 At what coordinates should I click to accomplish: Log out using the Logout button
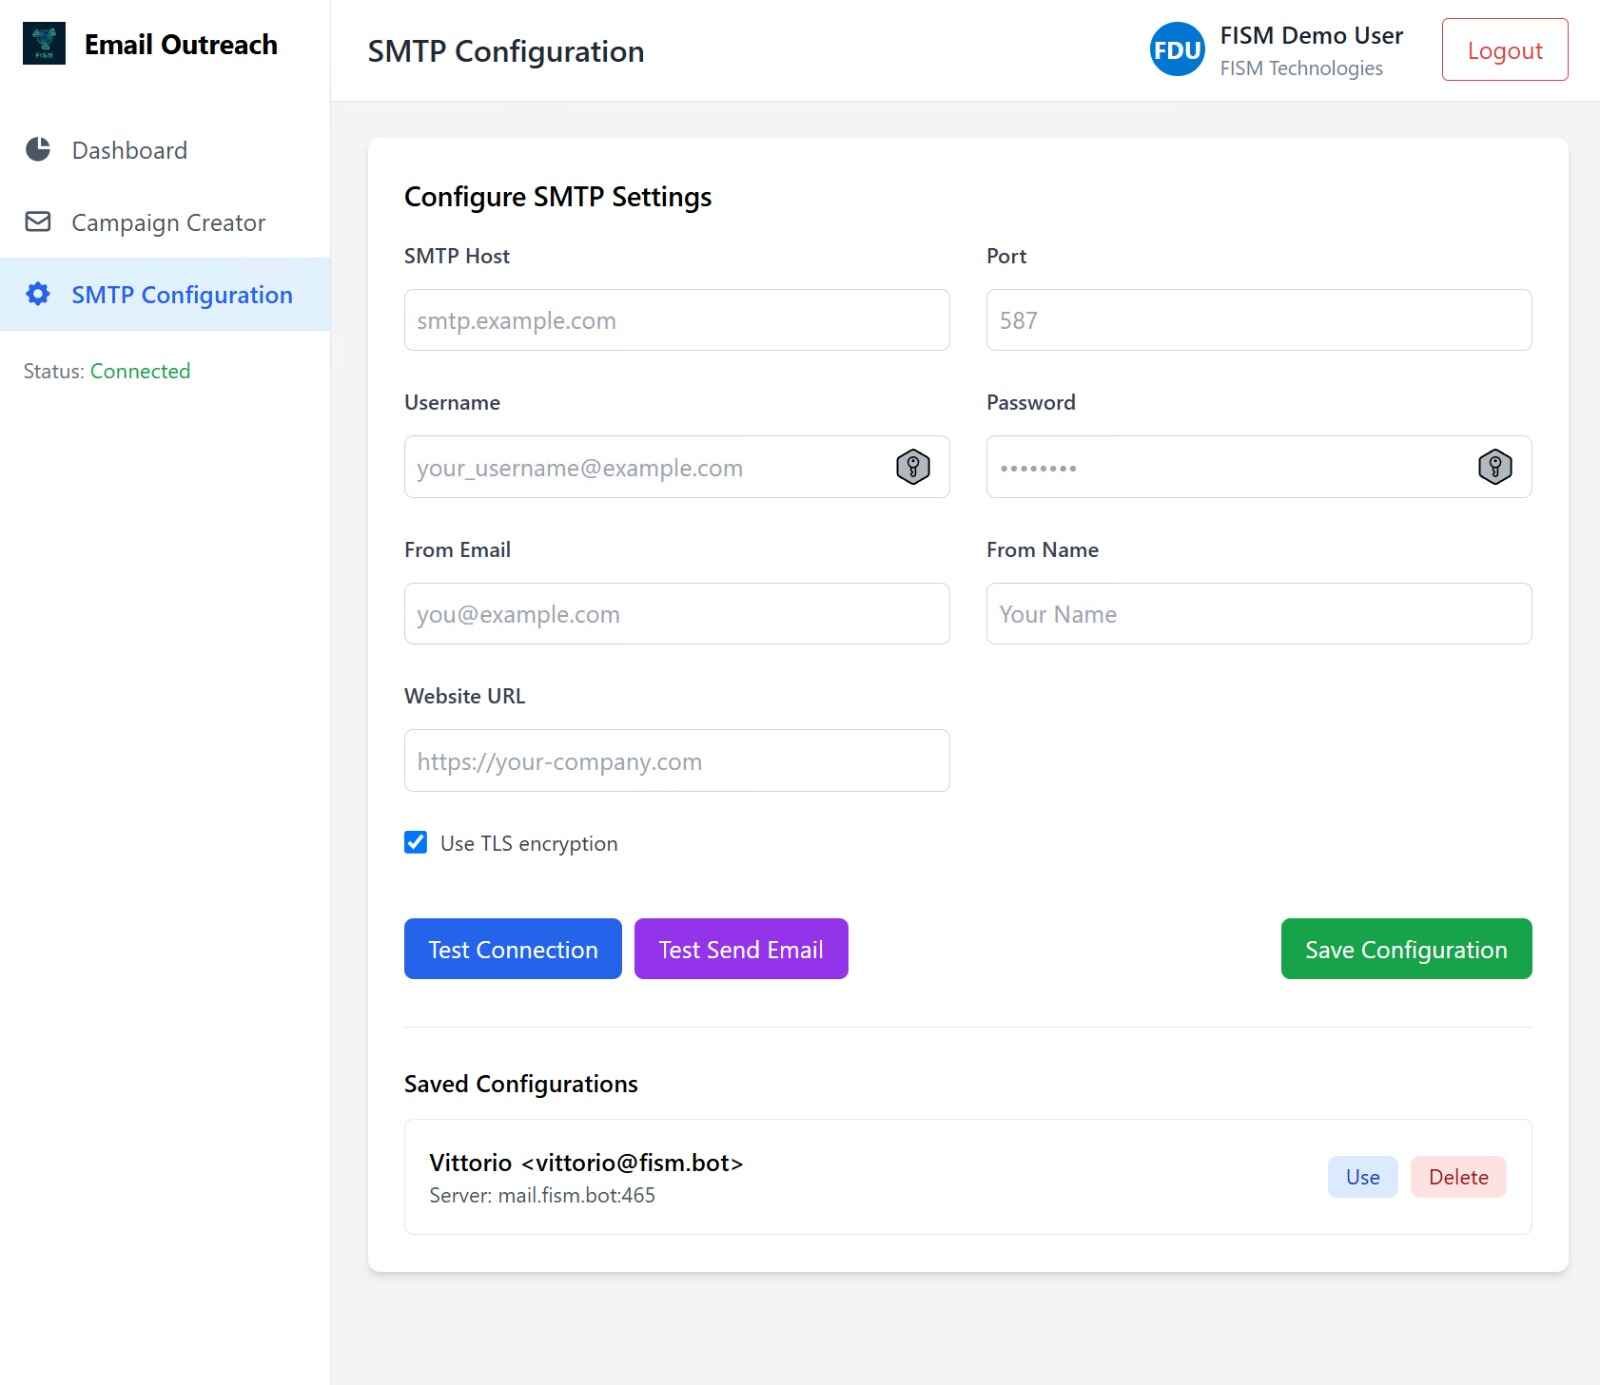[x=1504, y=50]
